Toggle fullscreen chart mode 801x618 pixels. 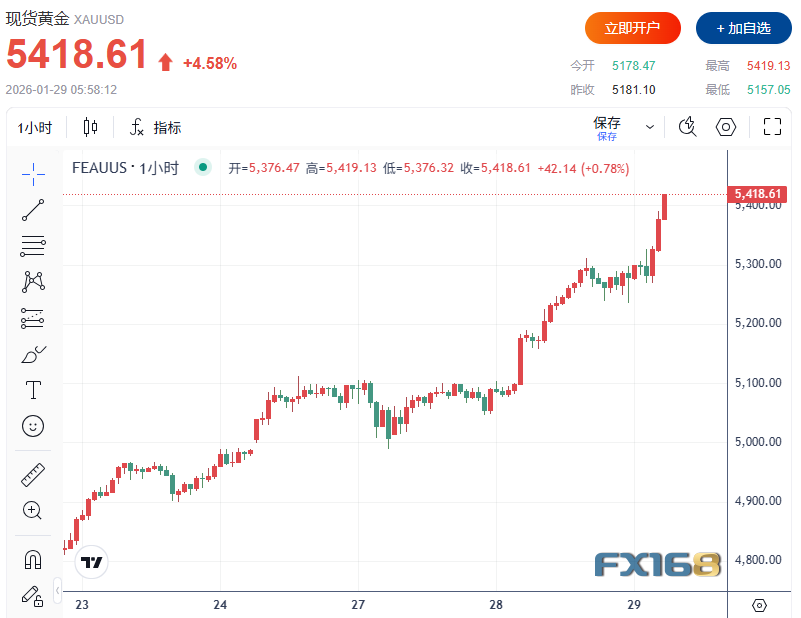coord(772,127)
